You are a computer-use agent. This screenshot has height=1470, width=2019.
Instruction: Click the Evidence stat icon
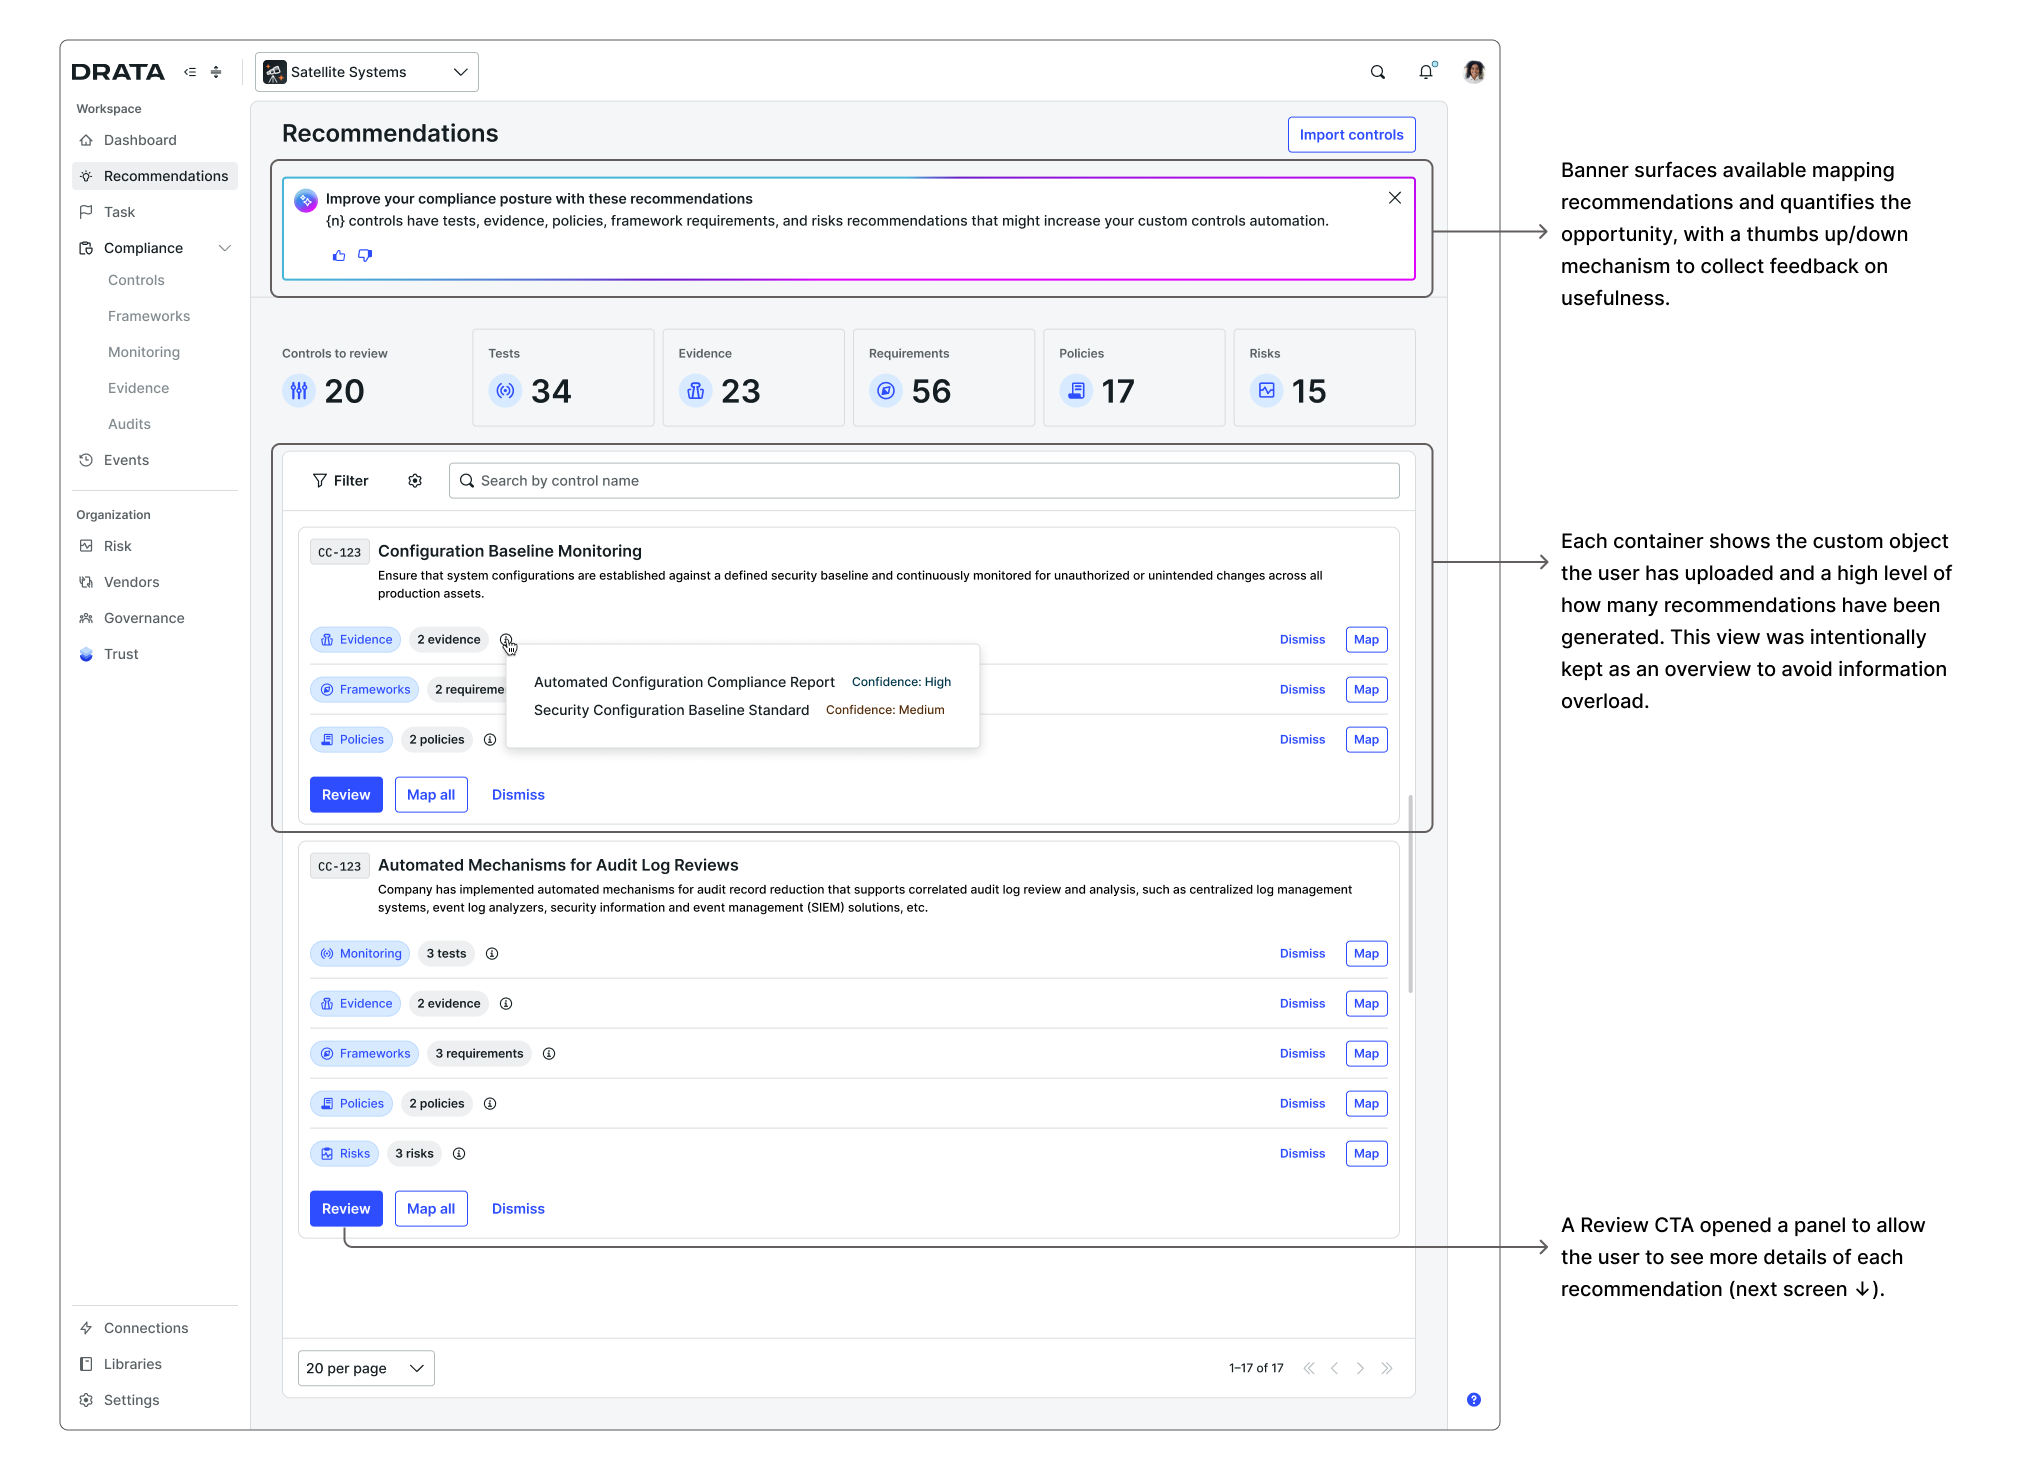point(696,391)
